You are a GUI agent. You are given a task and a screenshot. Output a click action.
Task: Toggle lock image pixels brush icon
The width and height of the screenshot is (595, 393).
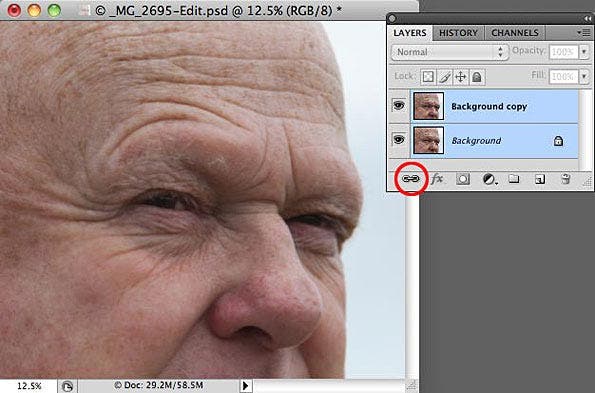click(x=444, y=77)
